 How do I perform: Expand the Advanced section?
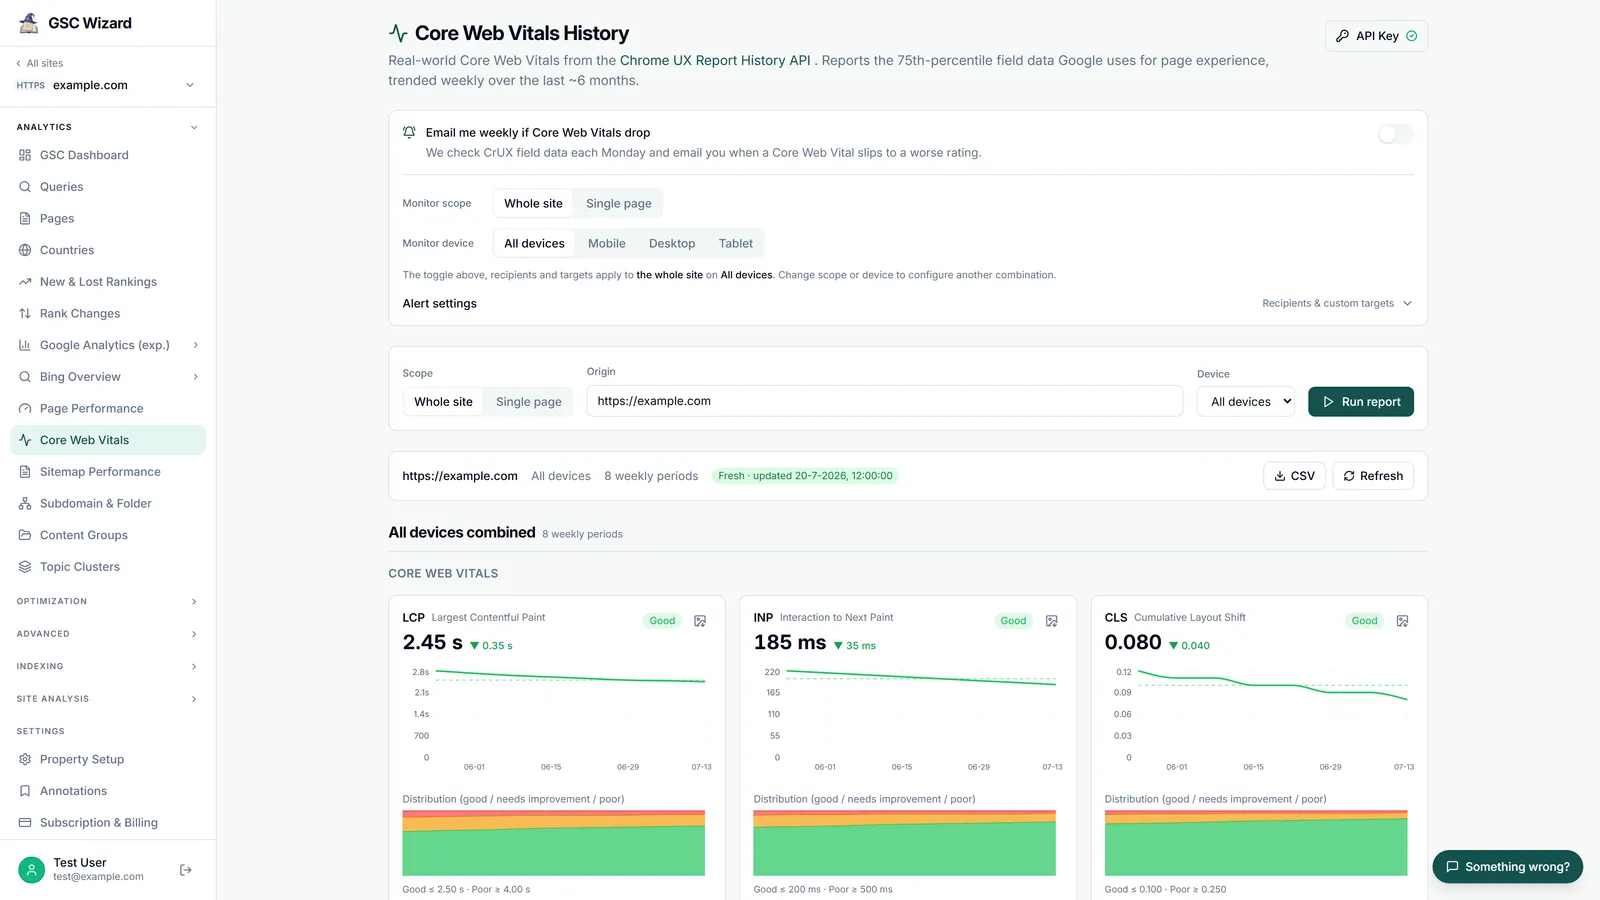pos(108,634)
